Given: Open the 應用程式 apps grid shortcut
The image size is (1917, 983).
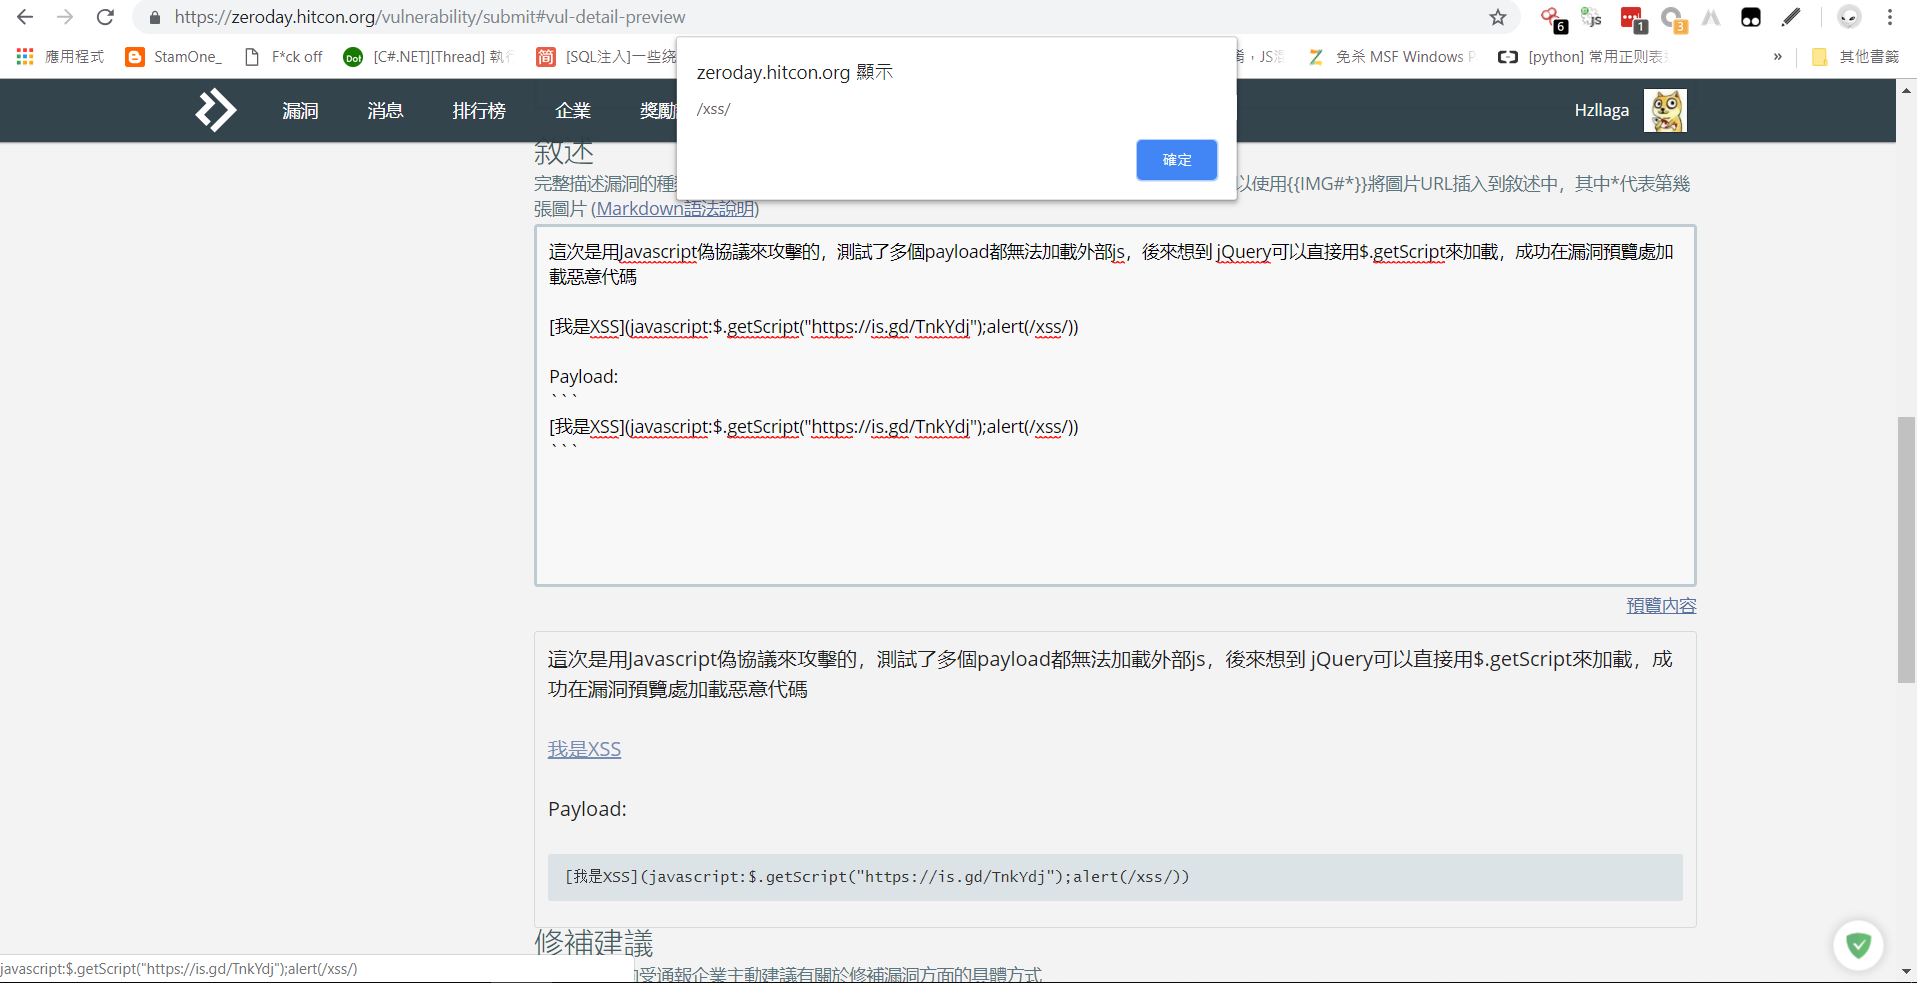Looking at the screenshot, I should pos(60,57).
